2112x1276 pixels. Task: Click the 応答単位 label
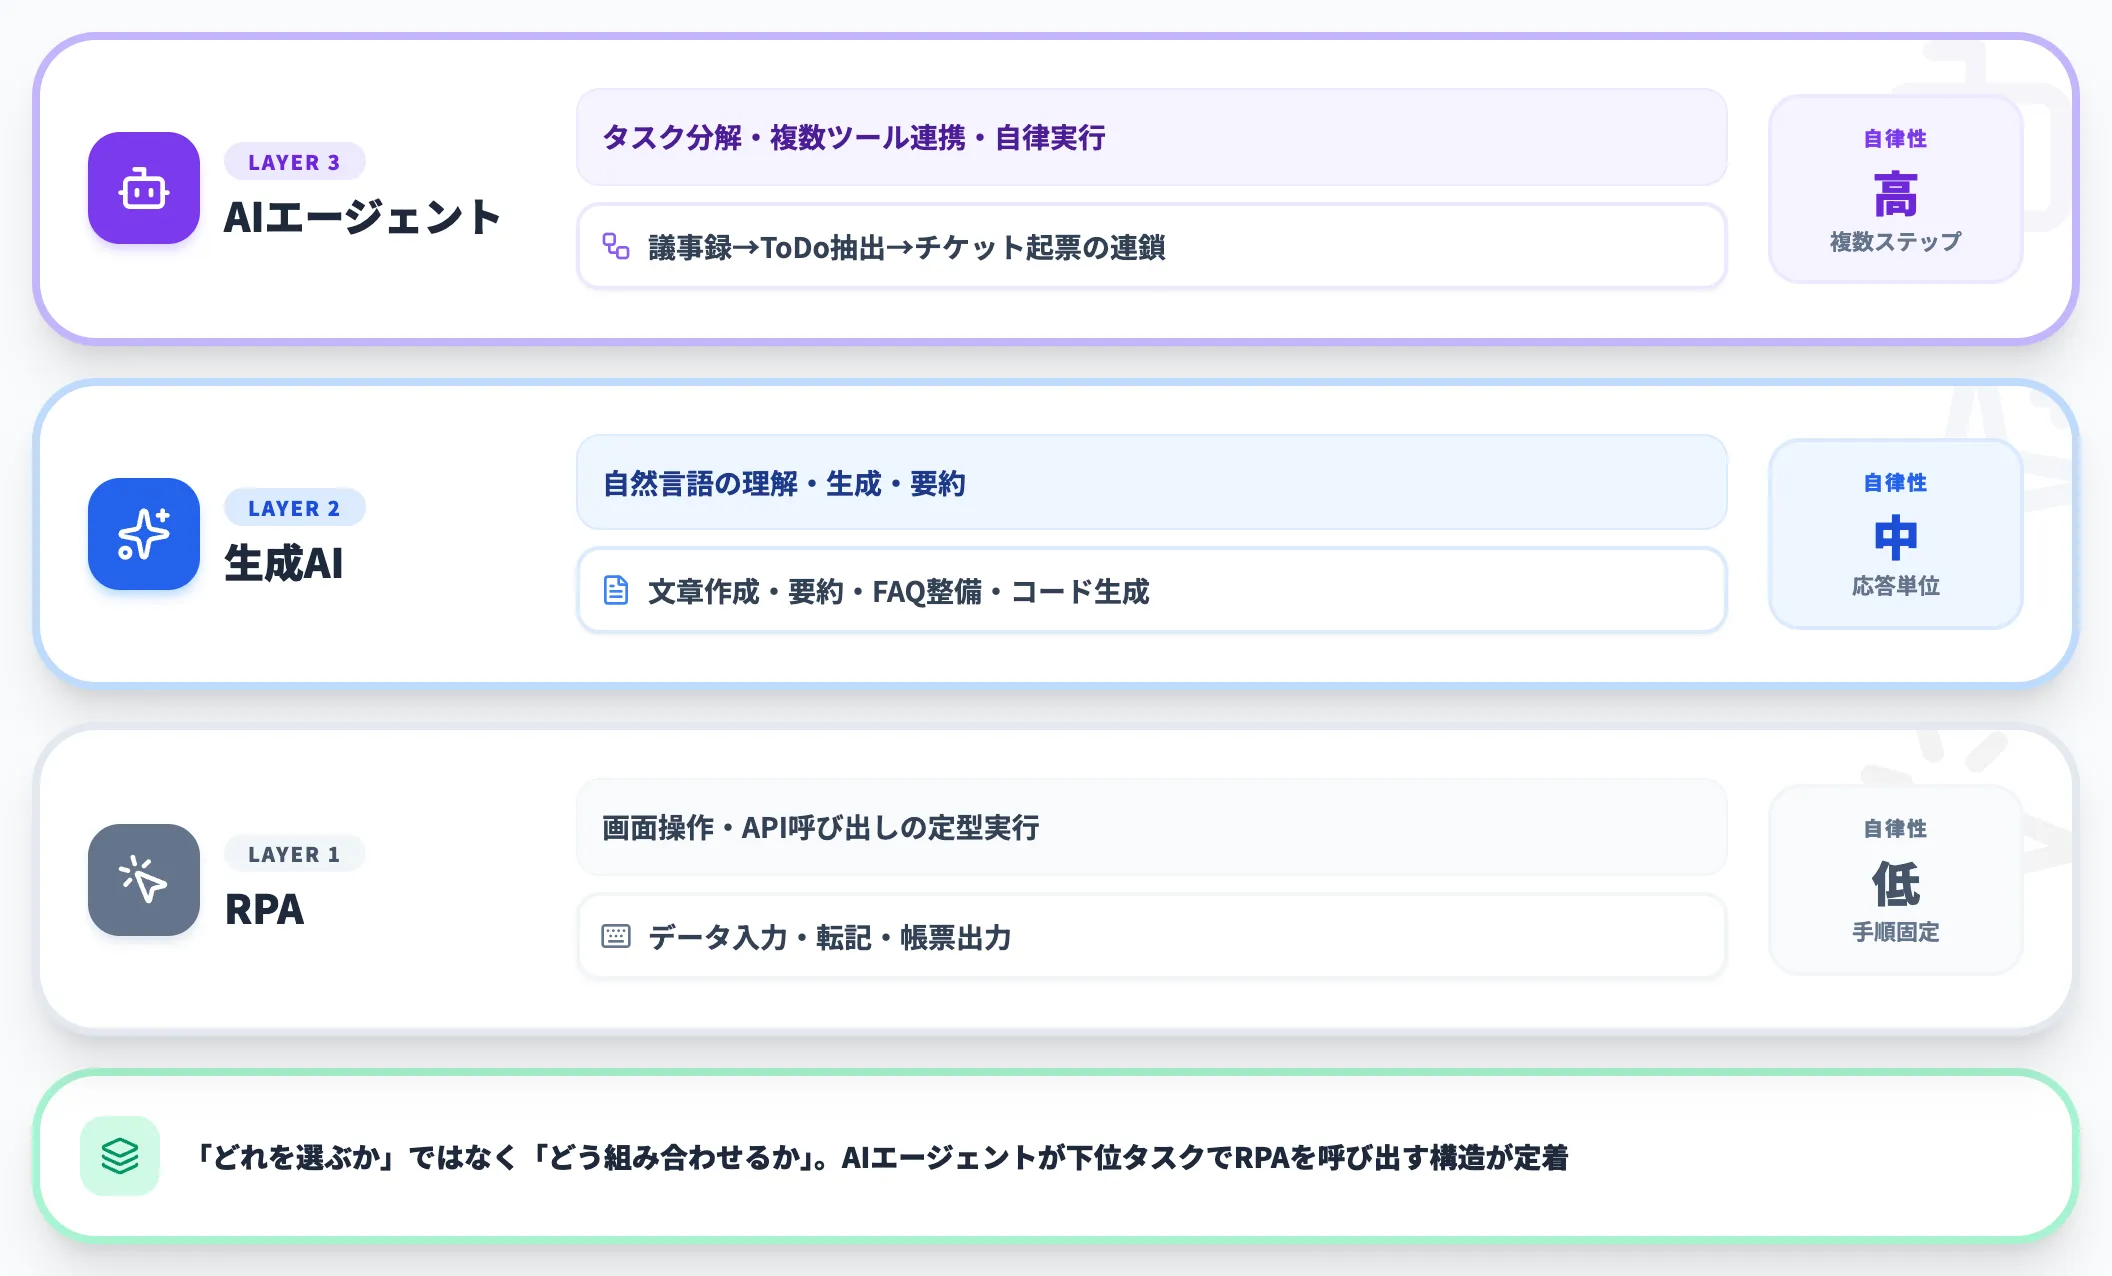pyautogui.click(x=1896, y=586)
